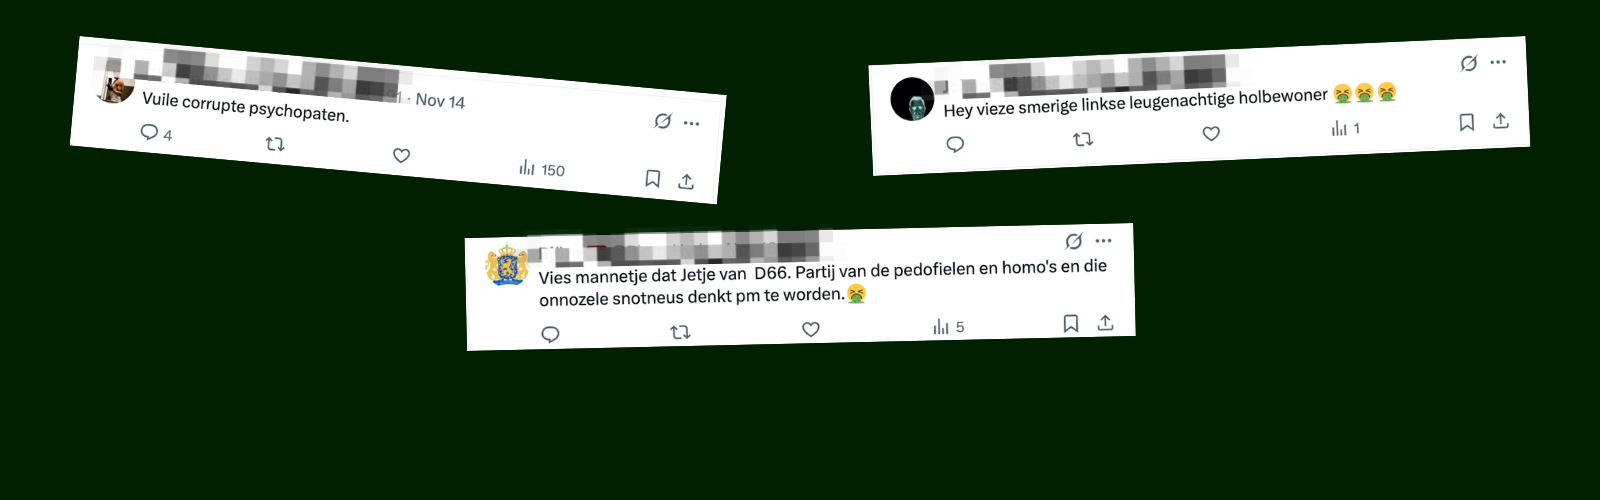This screenshot has width=1600, height=500.
Task: Open more options on Nov 14 tweet
Action: [x=692, y=123]
